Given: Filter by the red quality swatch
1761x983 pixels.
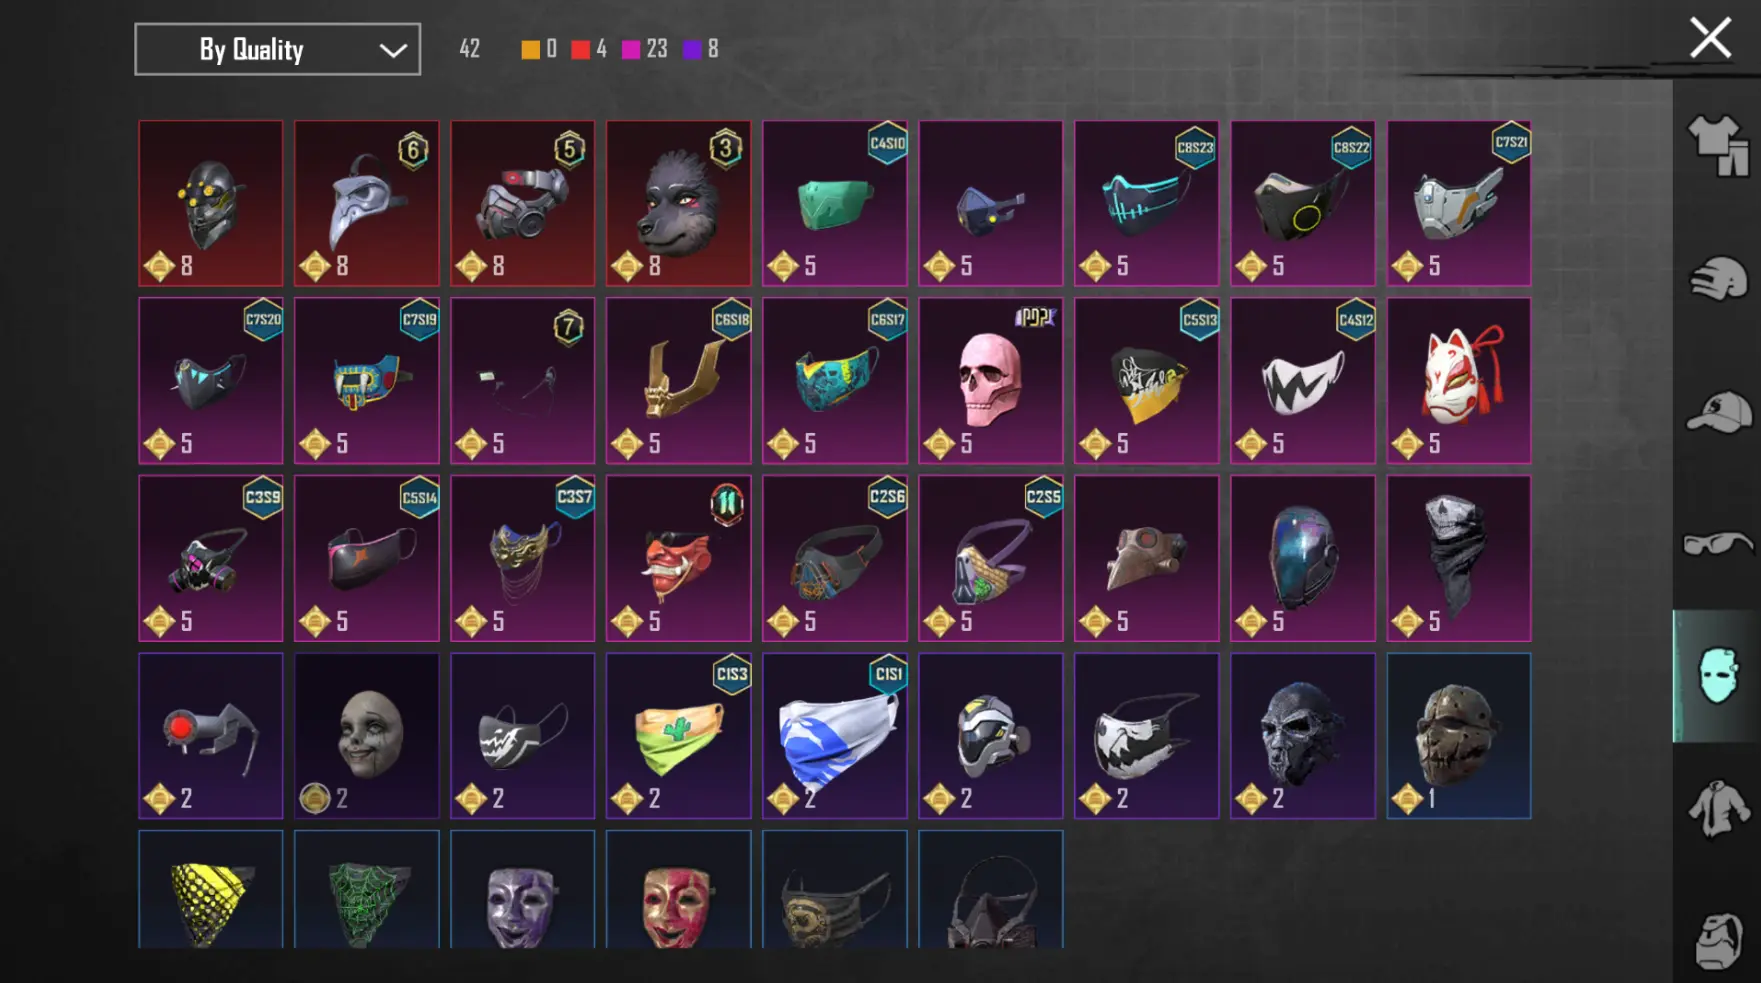Looking at the screenshot, I should [x=580, y=49].
